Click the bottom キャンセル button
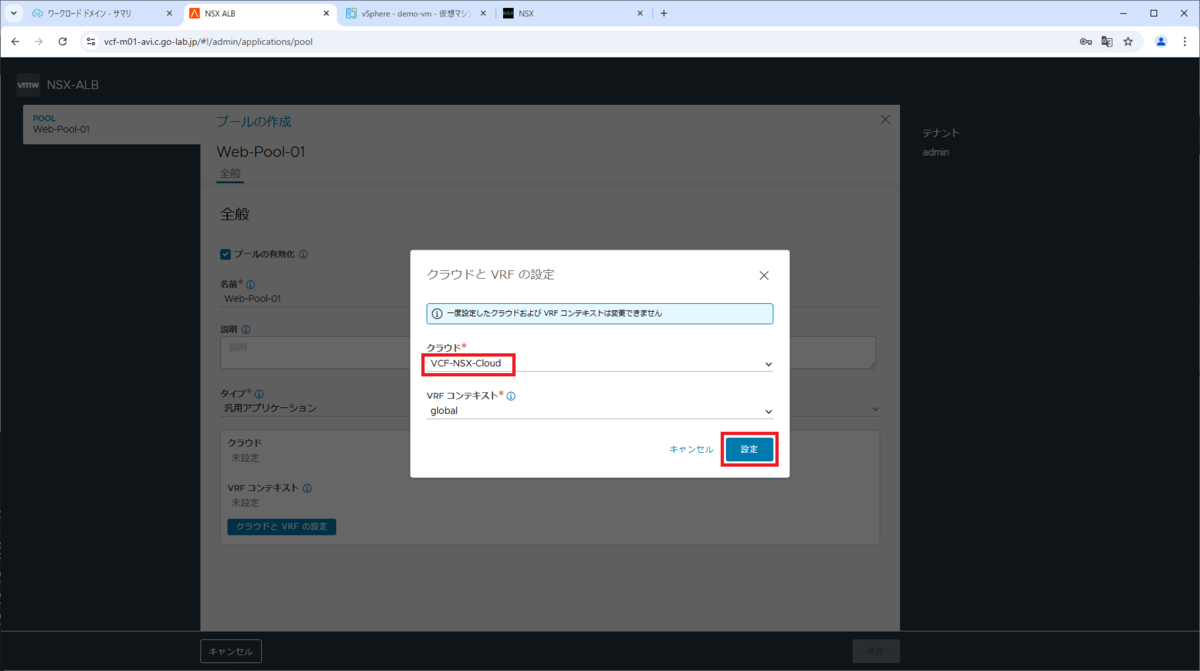The height and width of the screenshot is (671, 1200). pos(231,651)
